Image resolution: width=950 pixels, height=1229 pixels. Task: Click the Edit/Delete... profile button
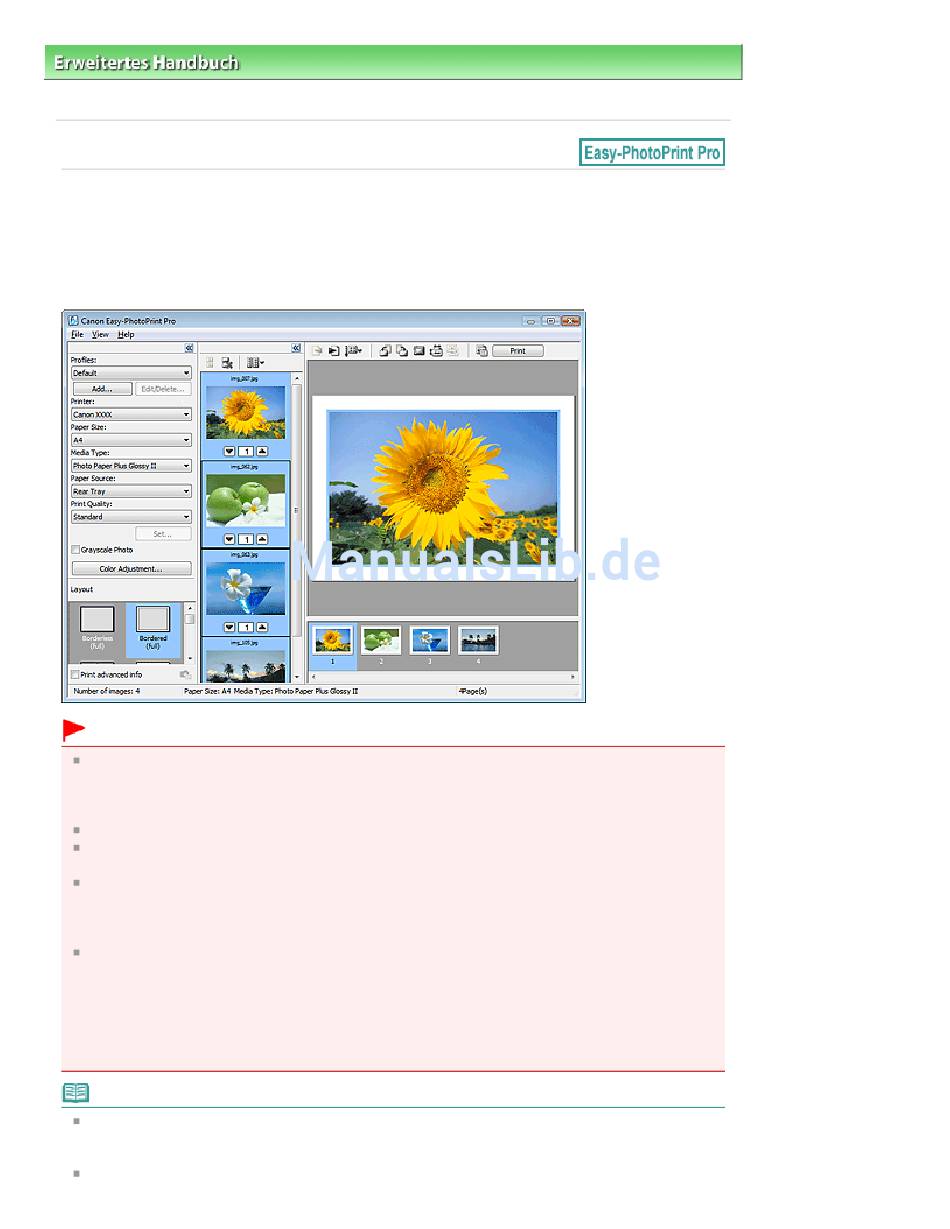coord(163,388)
